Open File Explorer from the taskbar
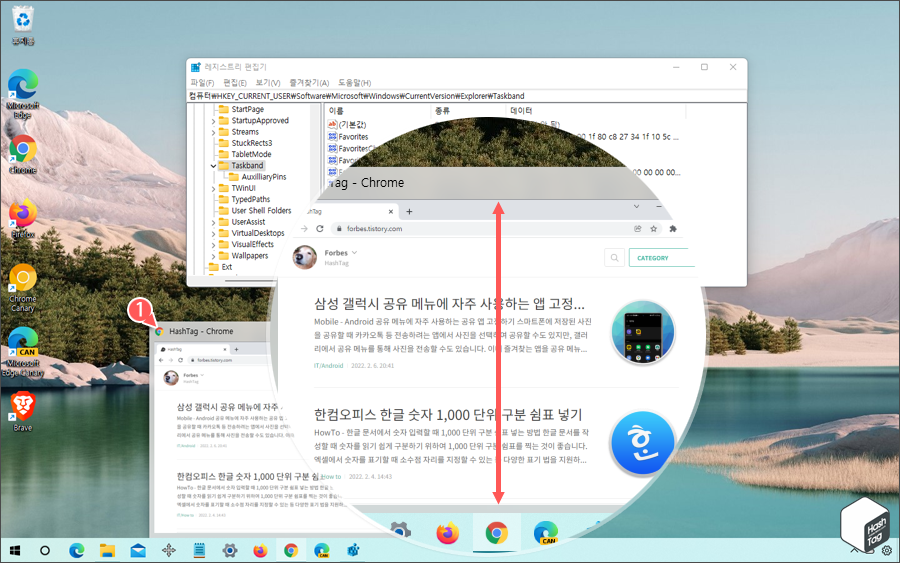900x563 pixels. [107, 551]
